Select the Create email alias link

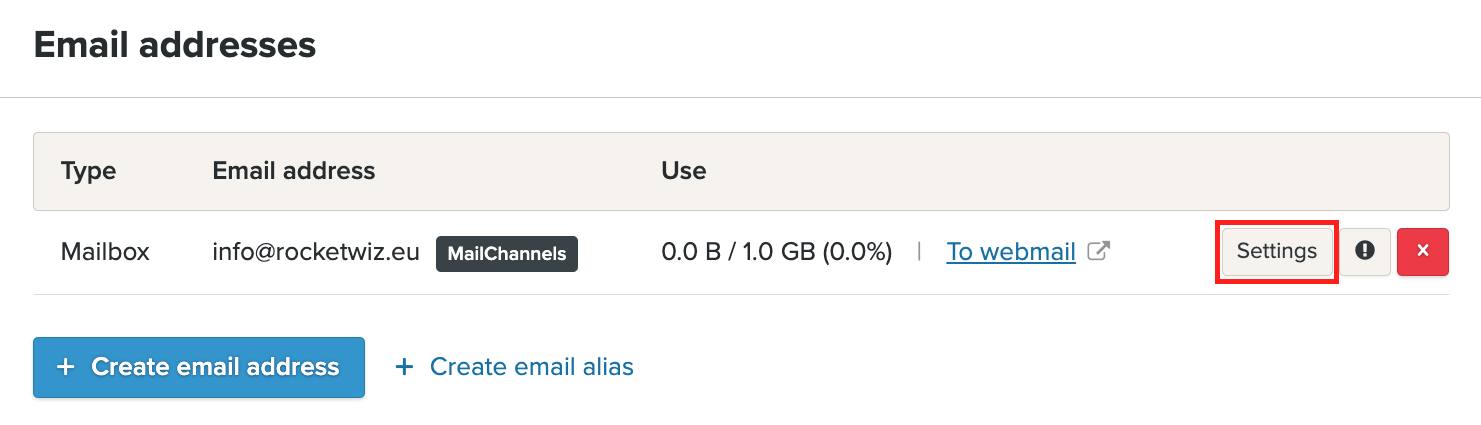(531, 367)
